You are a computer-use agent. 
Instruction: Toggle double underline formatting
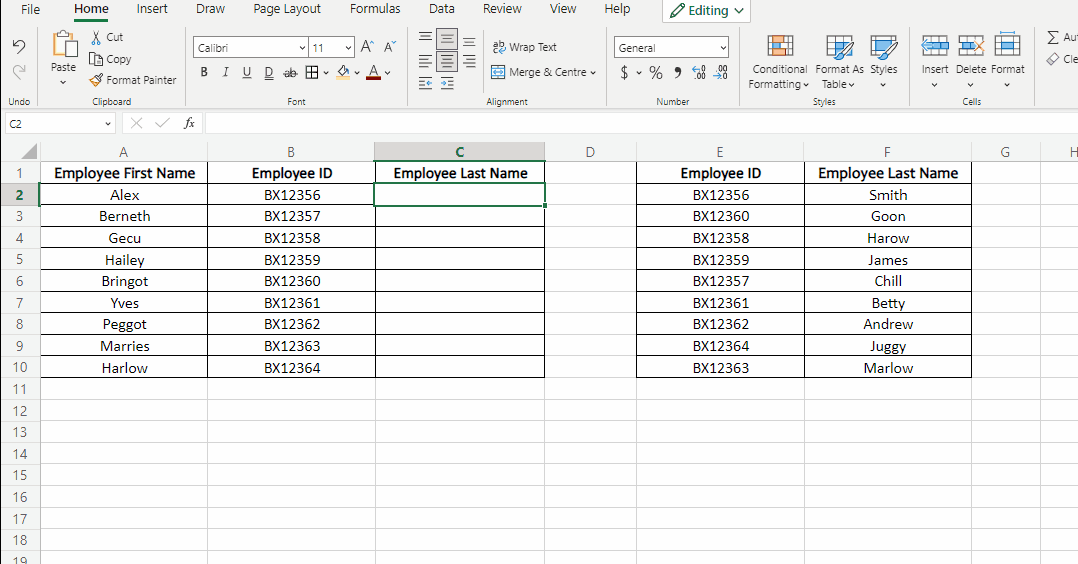click(269, 72)
